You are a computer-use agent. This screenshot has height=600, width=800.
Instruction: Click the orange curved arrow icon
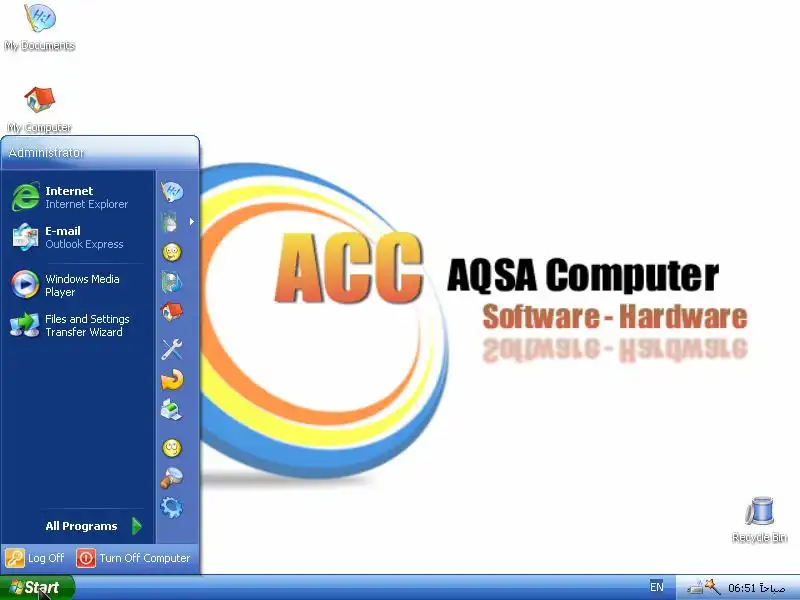tap(172, 380)
